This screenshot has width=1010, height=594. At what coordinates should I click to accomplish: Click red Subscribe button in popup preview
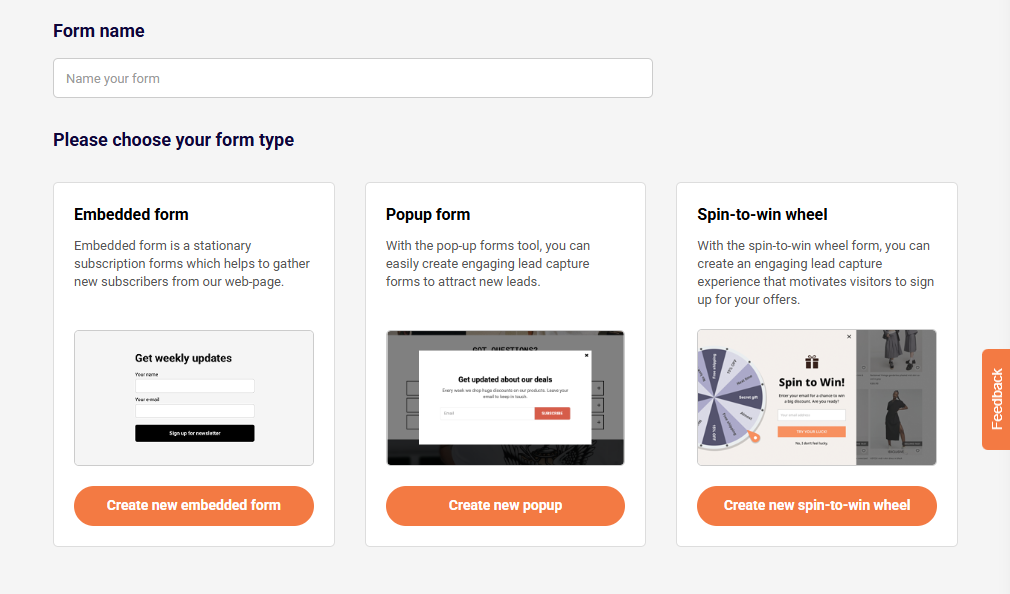coord(552,413)
